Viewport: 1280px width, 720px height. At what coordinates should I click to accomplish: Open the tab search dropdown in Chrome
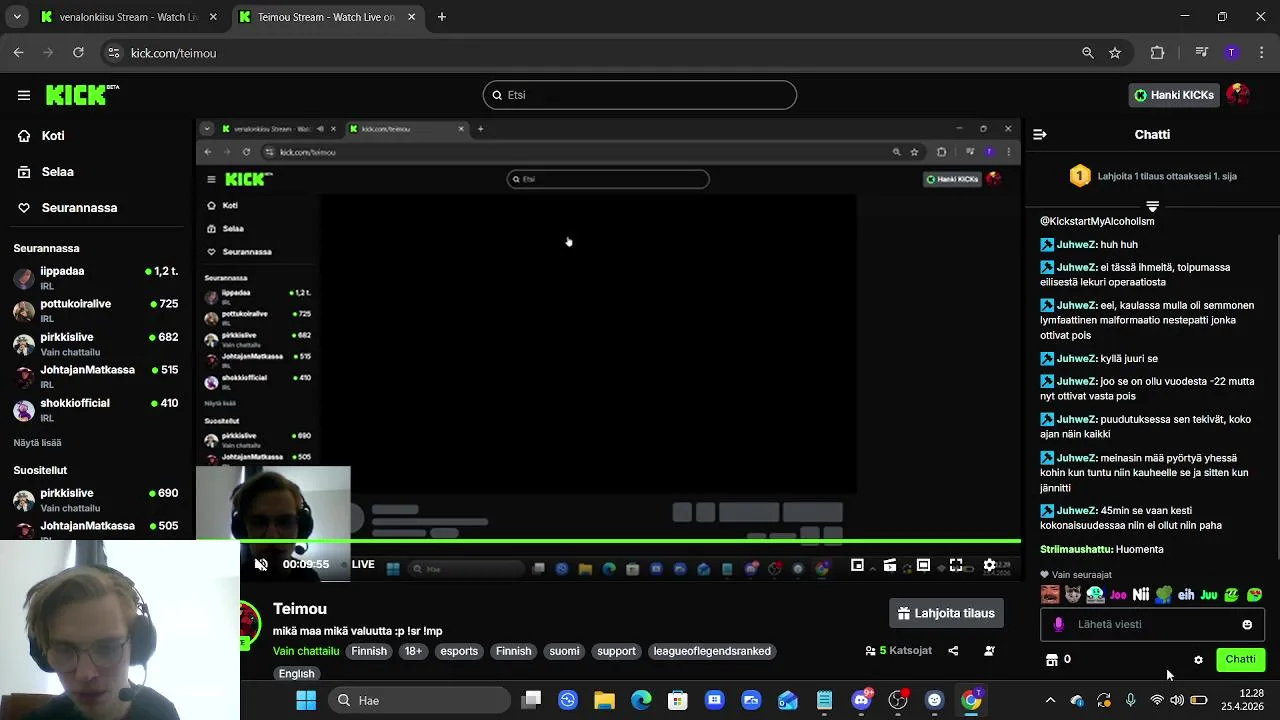click(16, 17)
